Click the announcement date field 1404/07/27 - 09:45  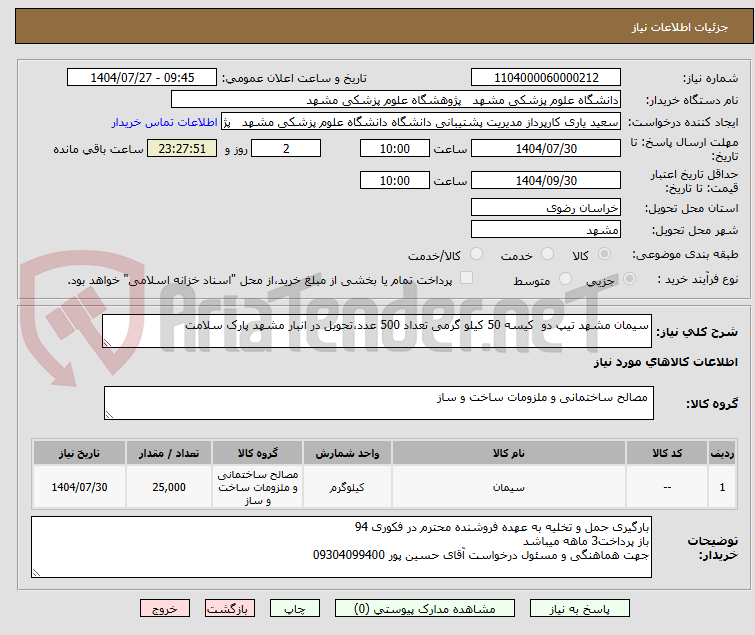pyautogui.click(x=142, y=78)
